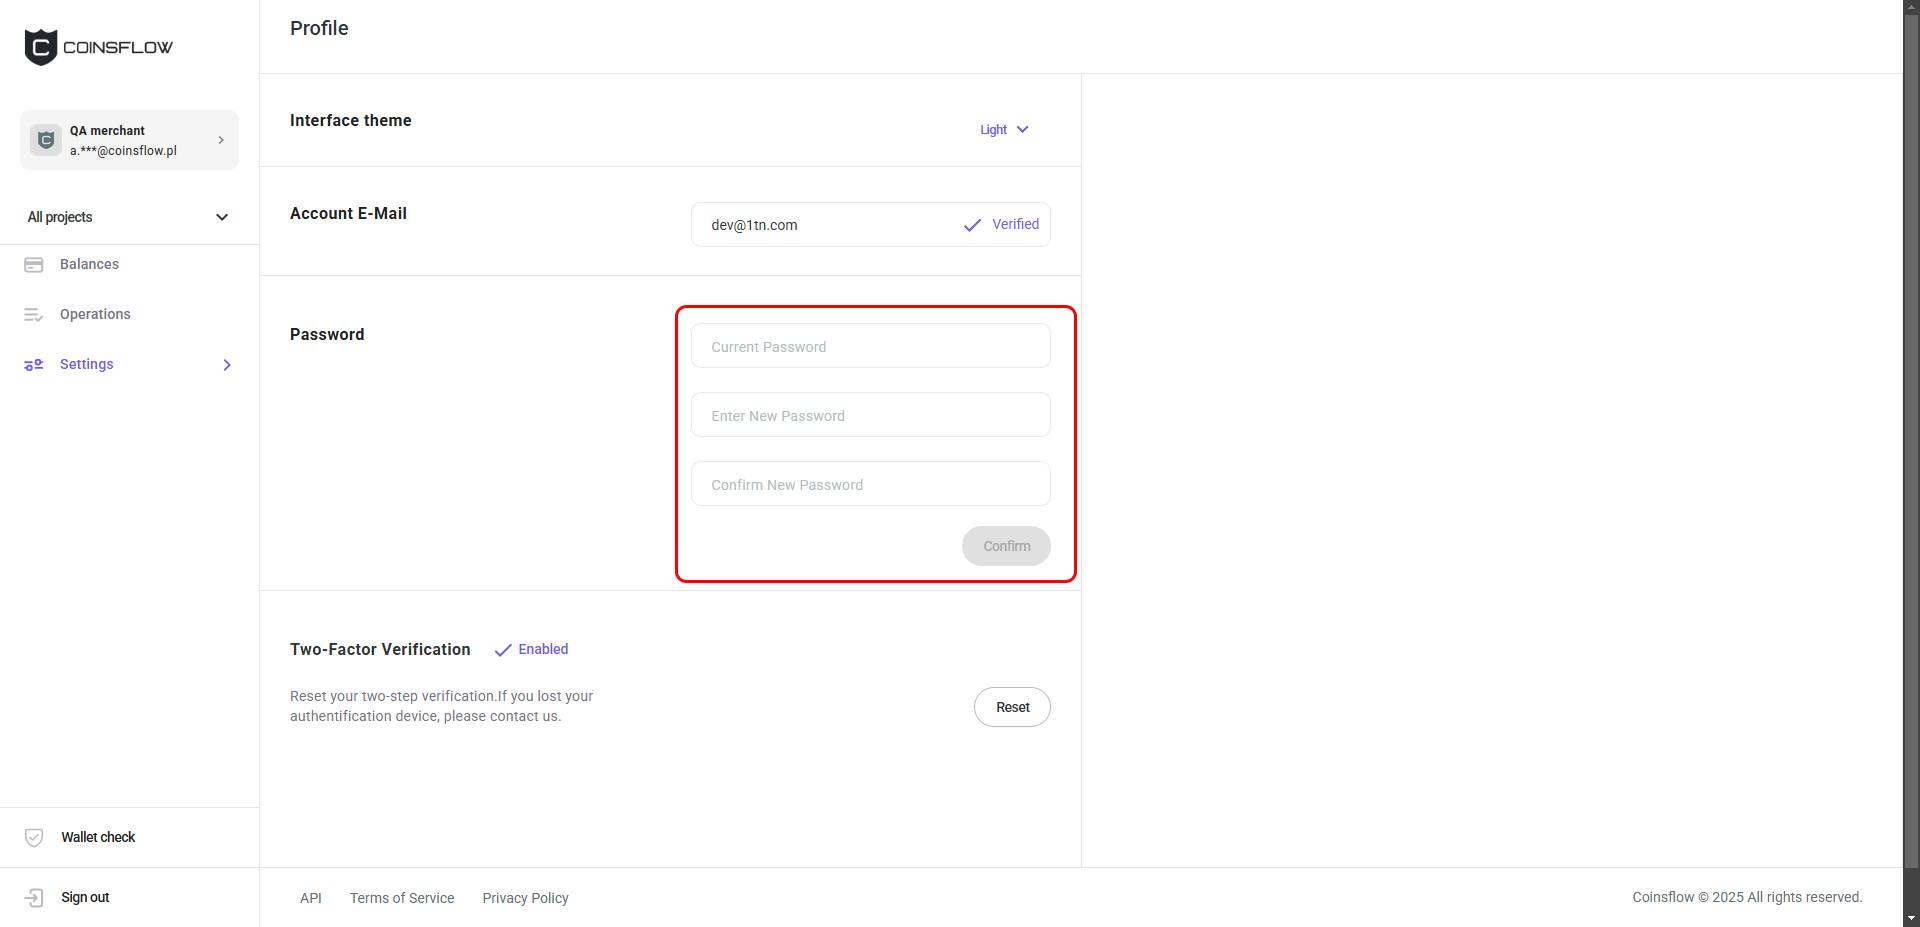Open the Privacy Policy page
The image size is (1920, 927).
(524, 898)
